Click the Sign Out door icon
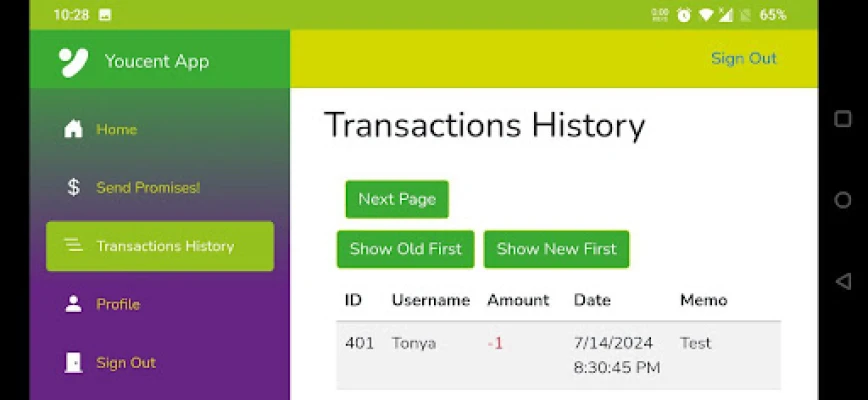Viewport: 868px width, 400px height. pos(73,362)
